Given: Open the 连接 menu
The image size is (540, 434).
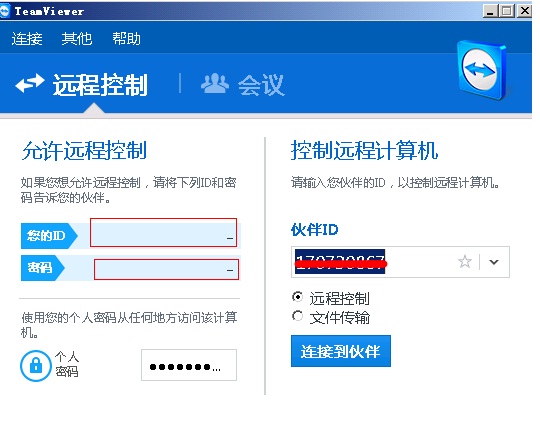Looking at the screenshot, I should point(27,38).
